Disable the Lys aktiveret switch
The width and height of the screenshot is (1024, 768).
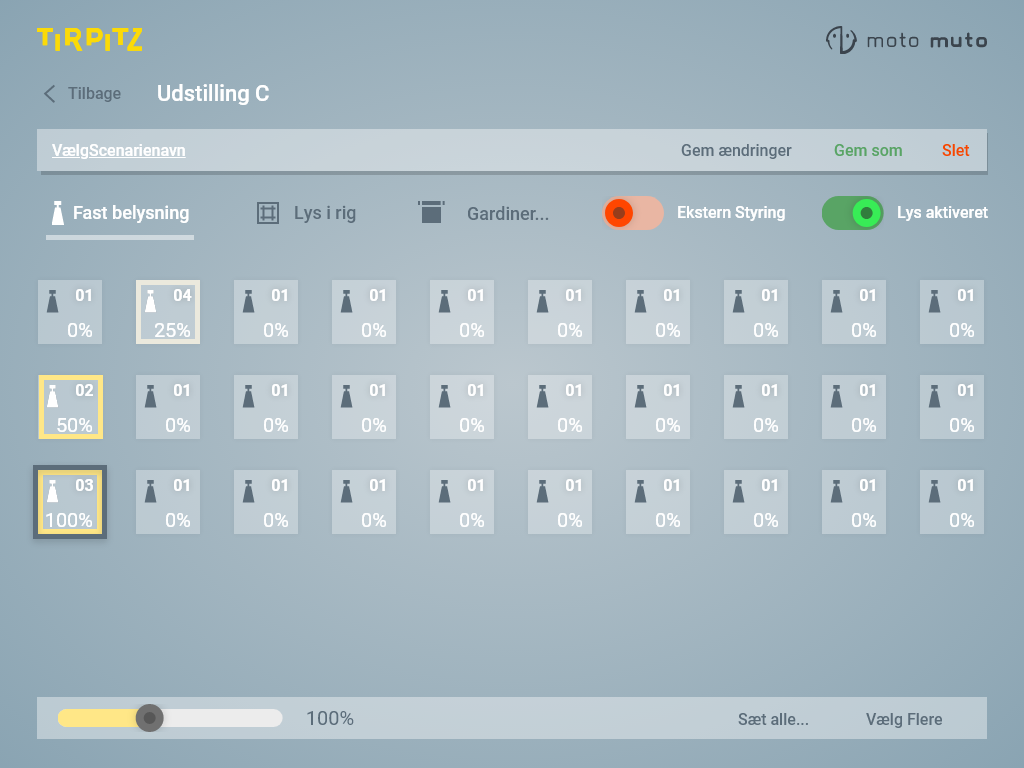[852, 213]
